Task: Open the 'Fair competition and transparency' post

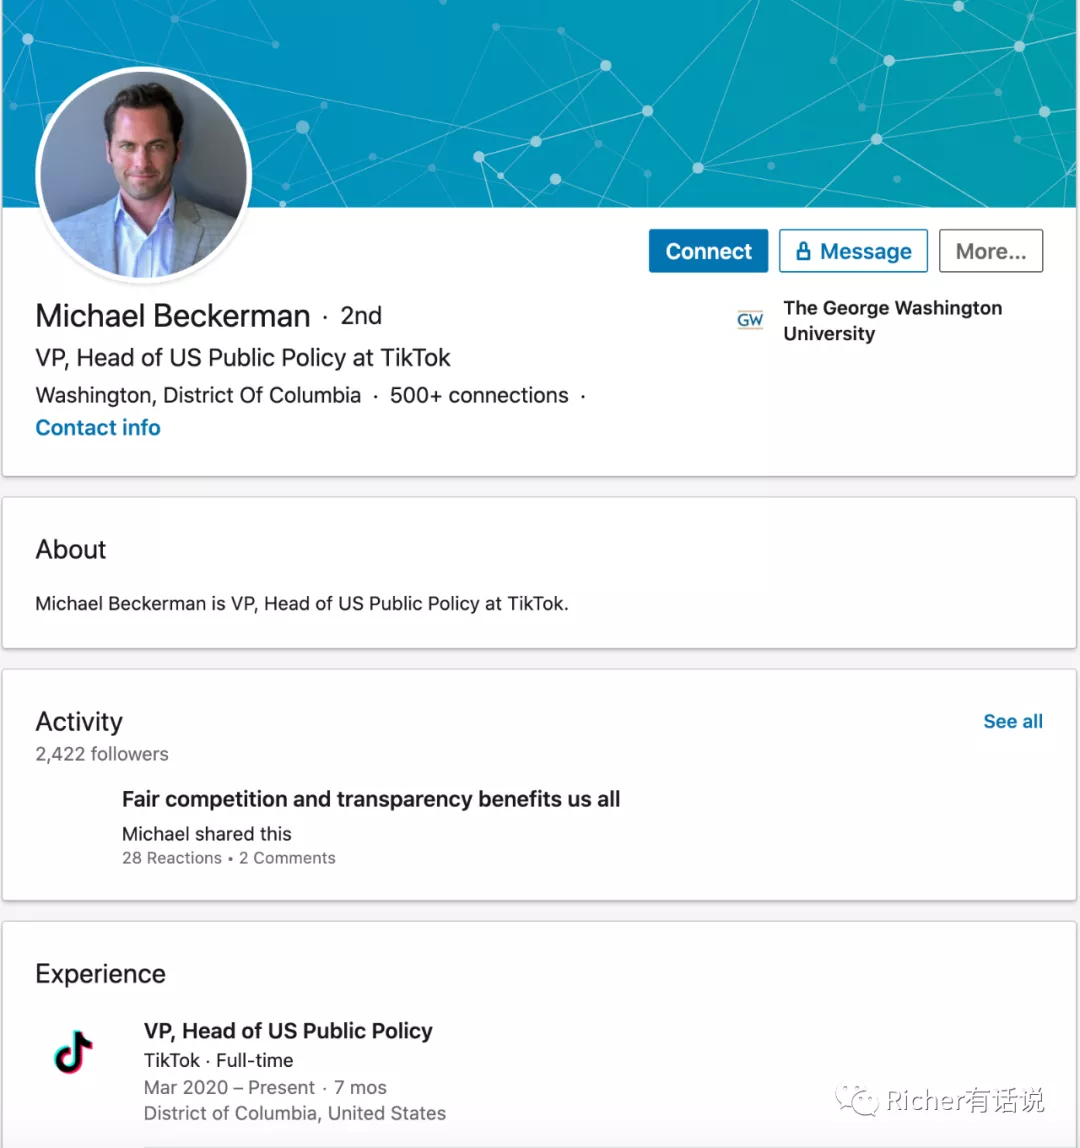Action: point(371,799)
